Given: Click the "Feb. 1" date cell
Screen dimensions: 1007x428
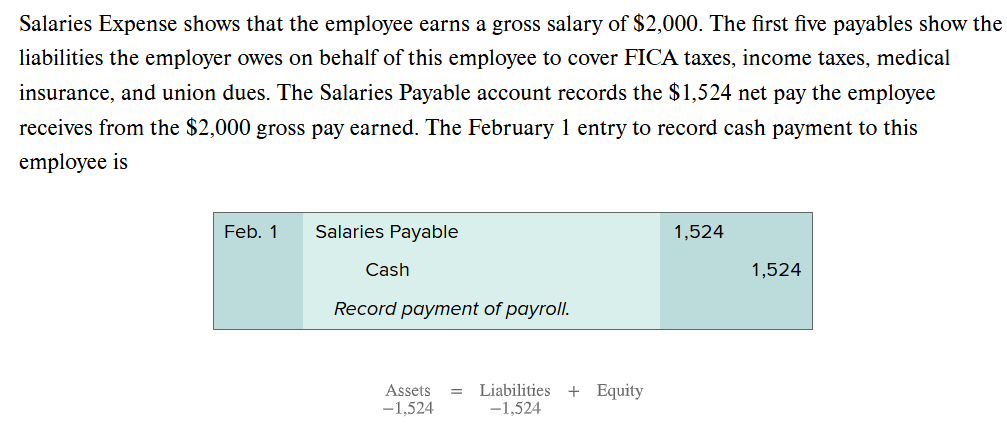Looking at the screenshot, I should (x=250, y=232).
